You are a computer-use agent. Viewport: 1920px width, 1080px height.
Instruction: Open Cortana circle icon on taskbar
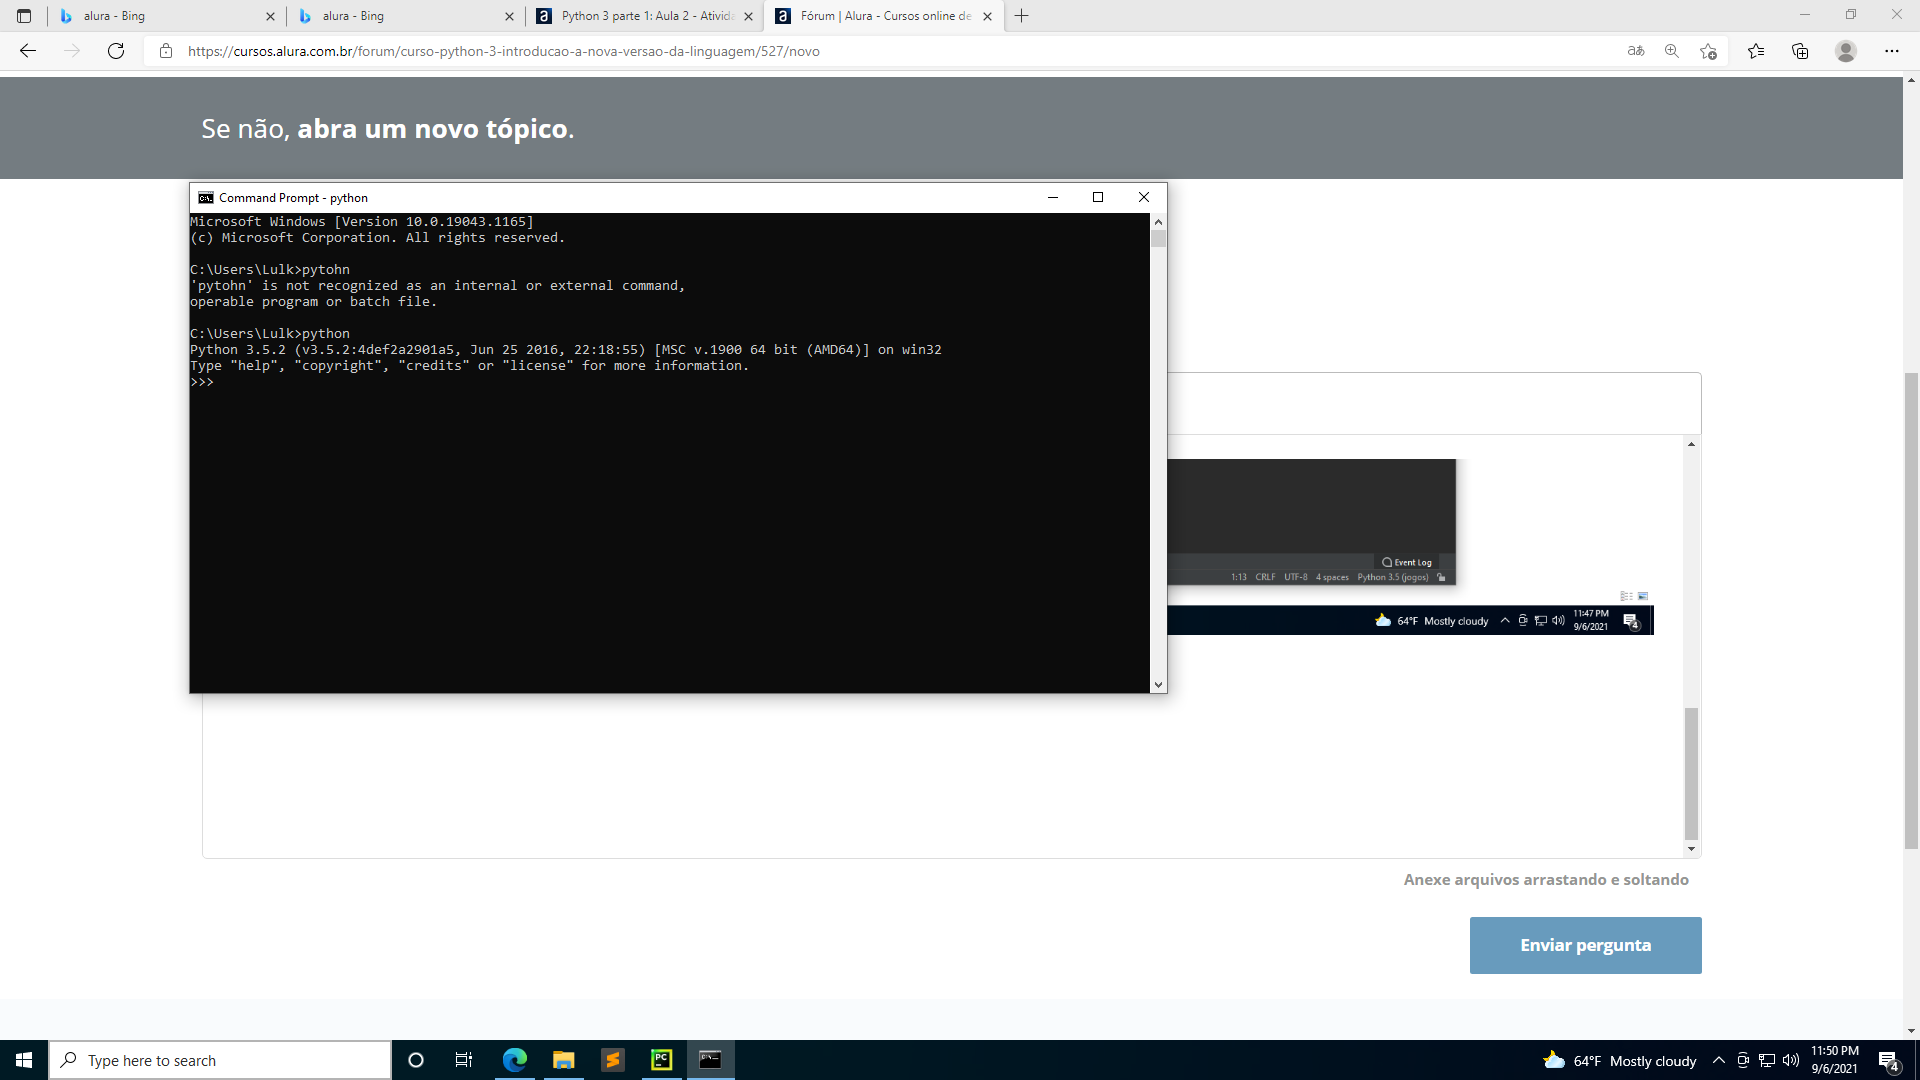[x=416, y=1060]
